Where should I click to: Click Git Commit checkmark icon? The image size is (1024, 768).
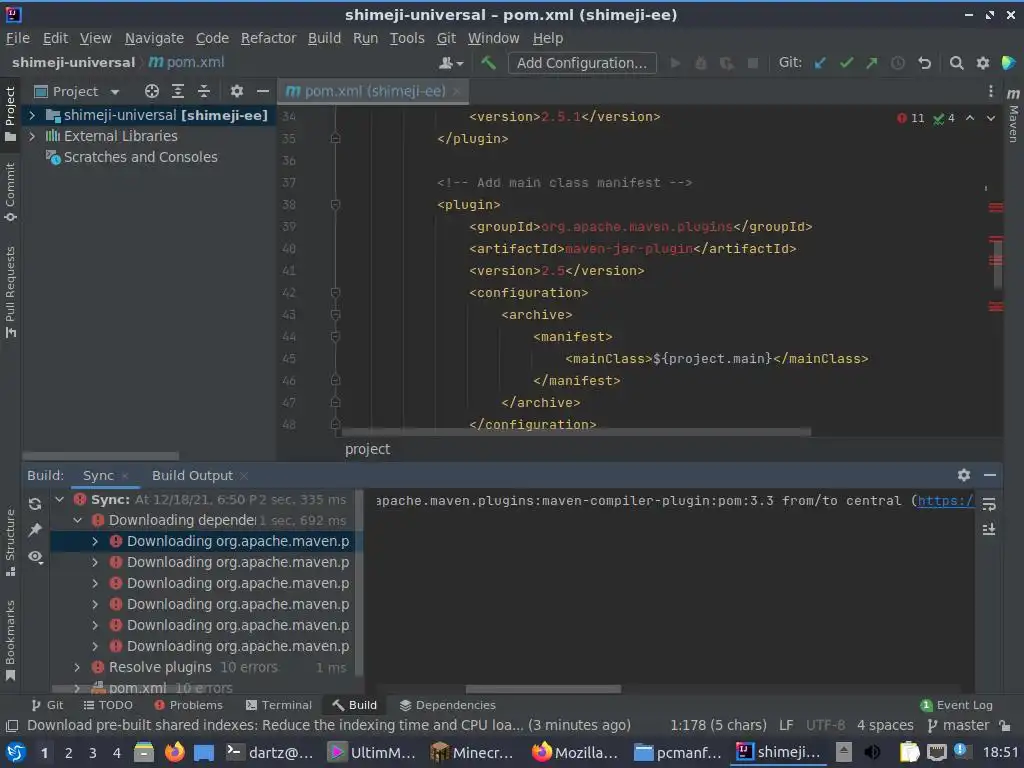(x=846, y=63)
